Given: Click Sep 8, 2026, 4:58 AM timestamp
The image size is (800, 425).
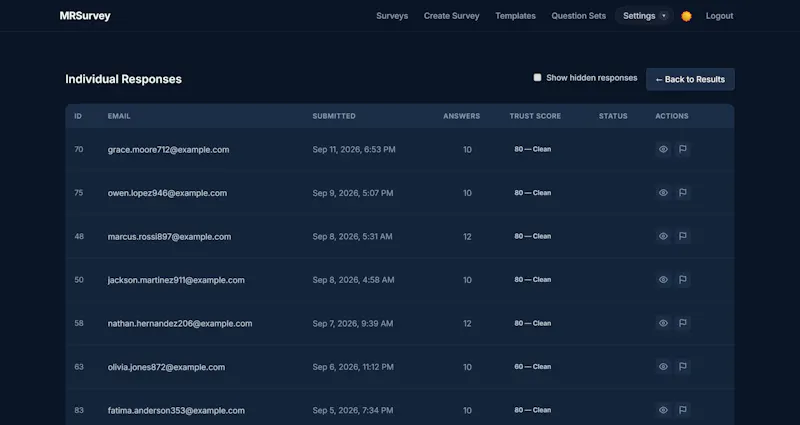Looking at the screenshot, I should coord(354,280).
